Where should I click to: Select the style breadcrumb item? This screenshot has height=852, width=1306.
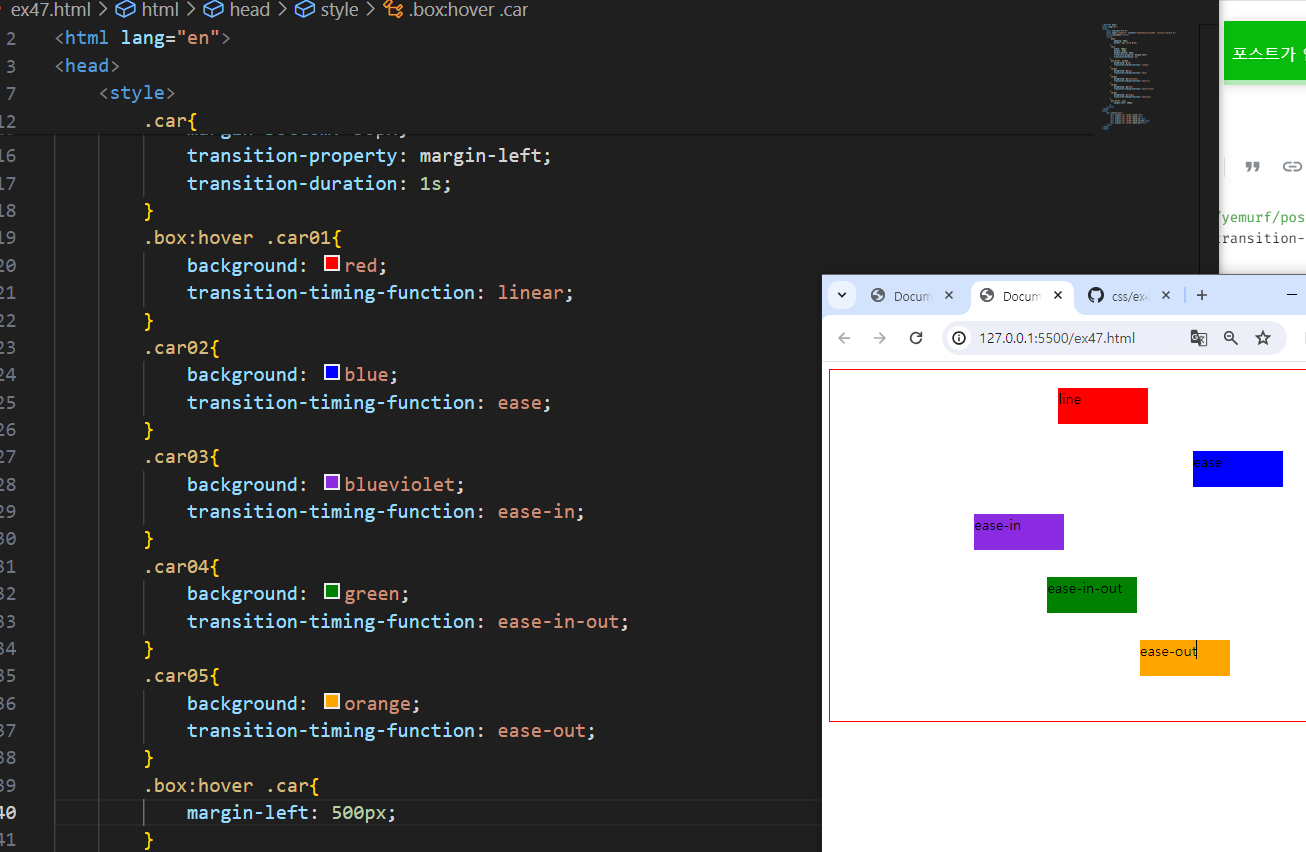339,10
